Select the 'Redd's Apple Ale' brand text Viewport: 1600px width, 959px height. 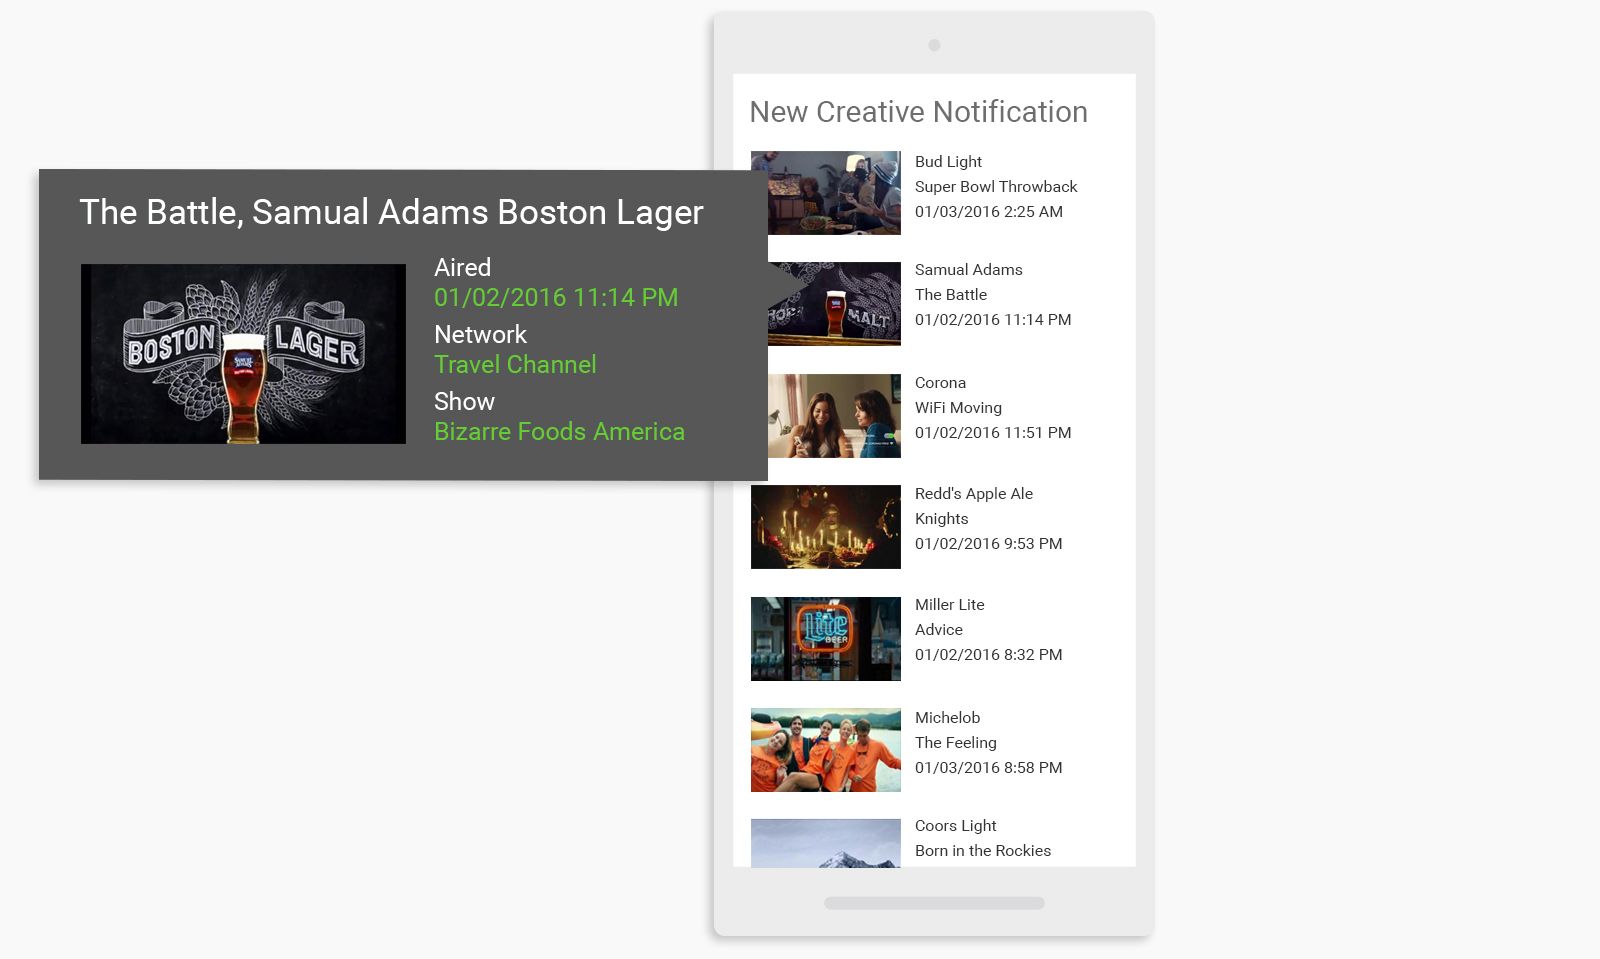pyautogui.click(x=974, y=493)
